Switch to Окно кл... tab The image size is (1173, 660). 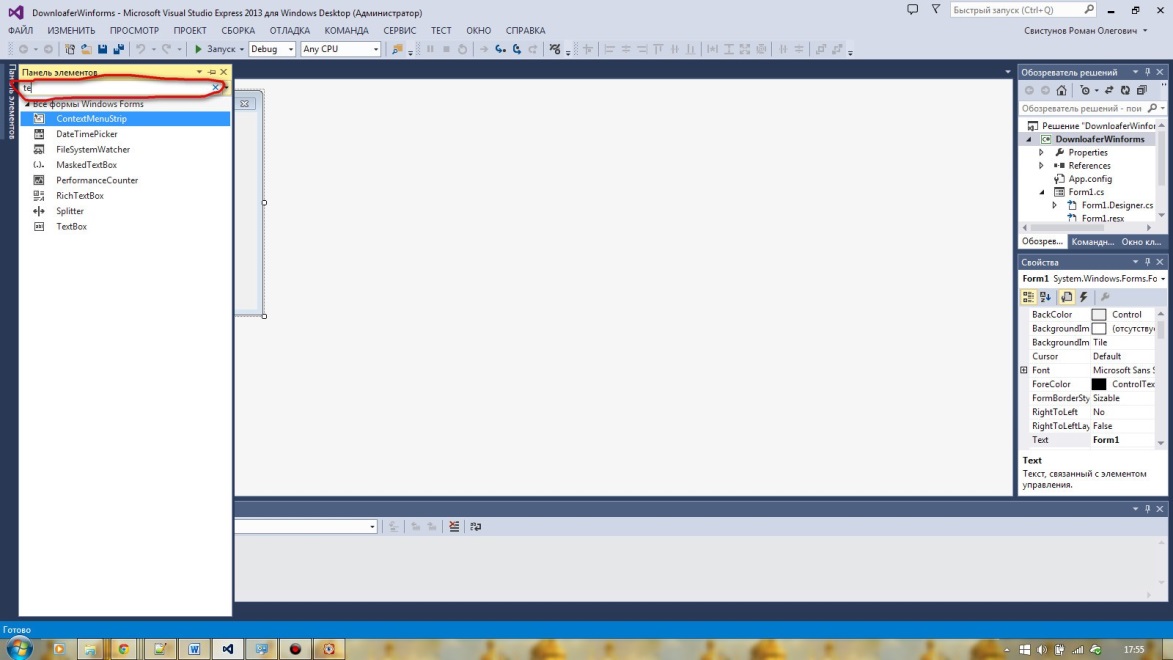pyautogui.click(x=1141, y=242)
